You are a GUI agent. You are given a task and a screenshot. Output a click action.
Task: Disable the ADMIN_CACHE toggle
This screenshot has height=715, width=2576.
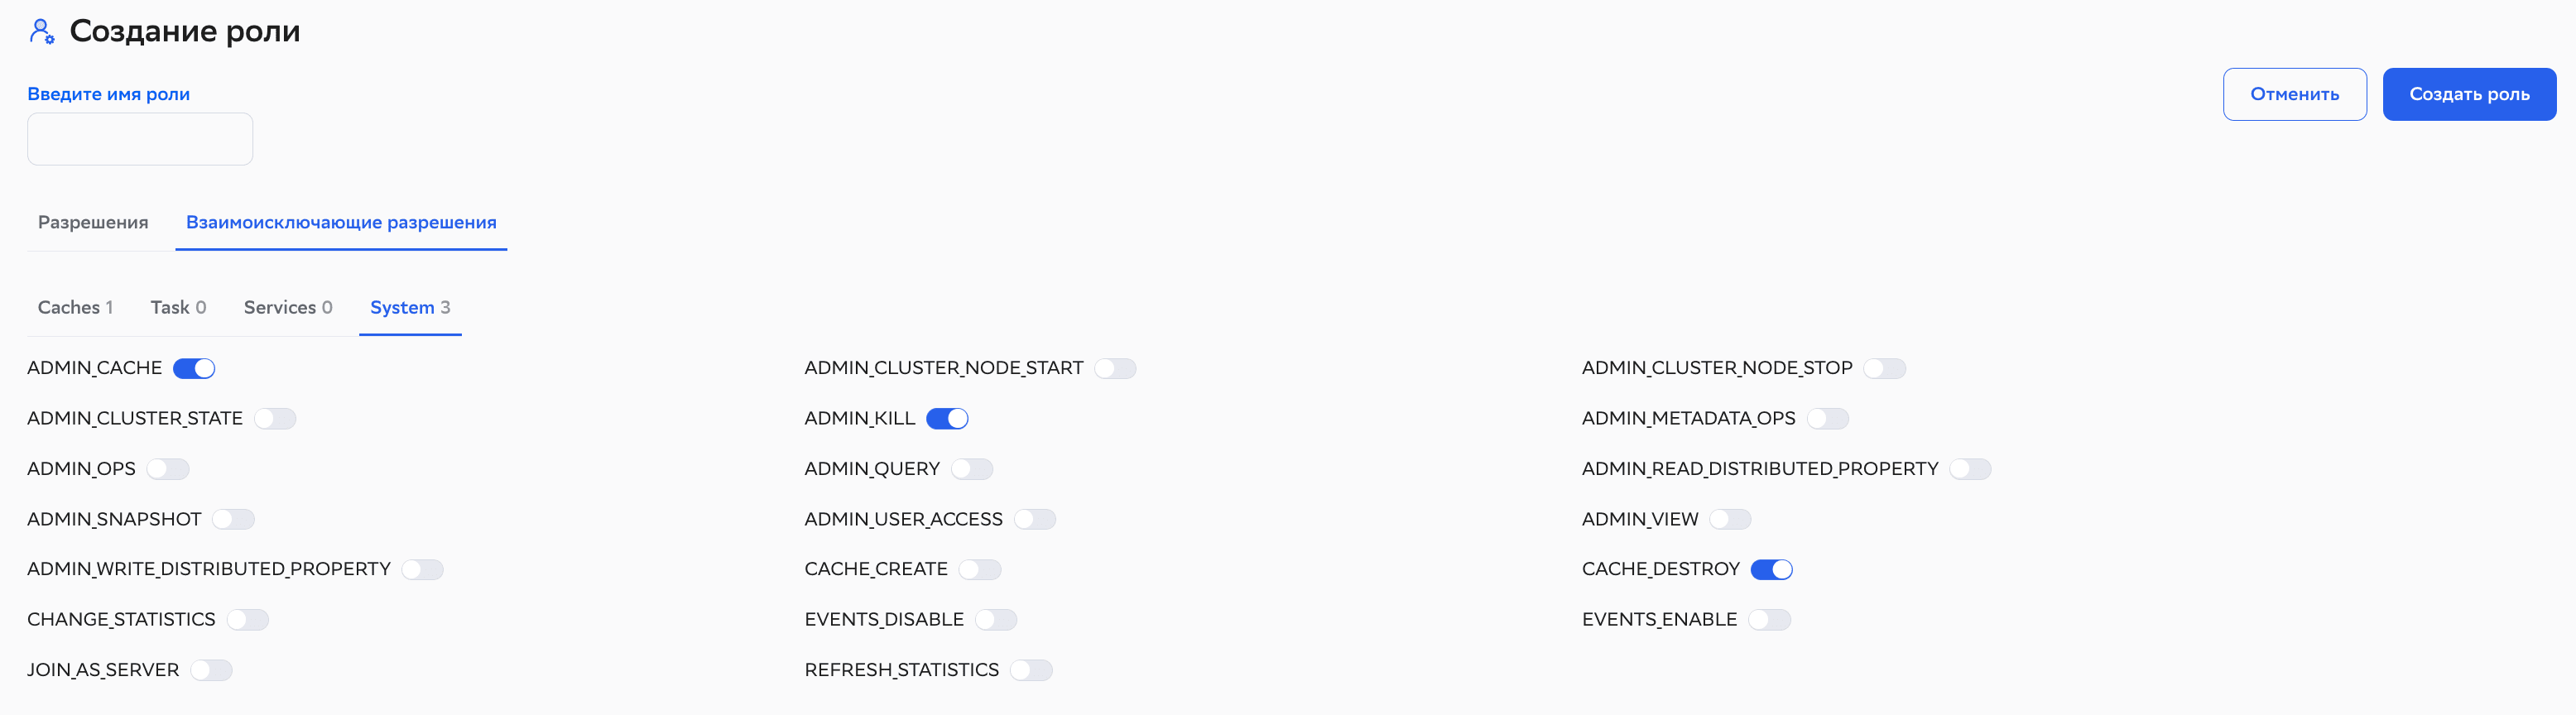(194, 368)
